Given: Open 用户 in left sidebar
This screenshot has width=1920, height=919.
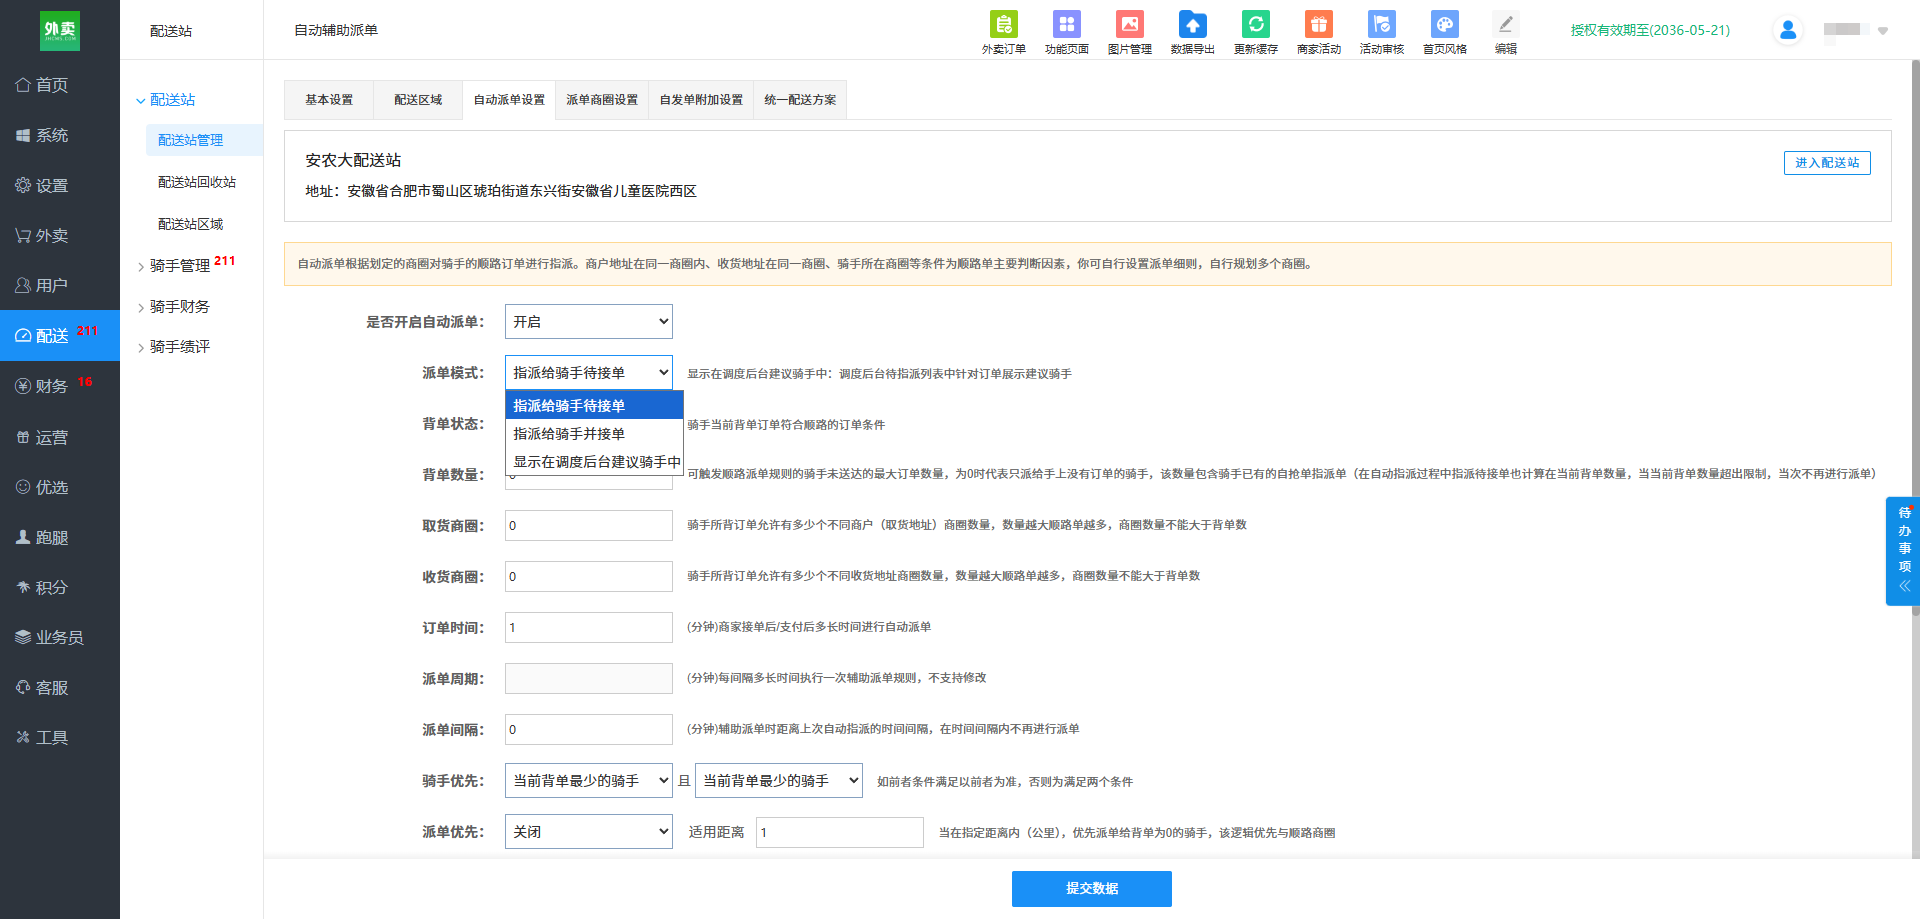Looking at the screenshot, I should tap(60, 285).
